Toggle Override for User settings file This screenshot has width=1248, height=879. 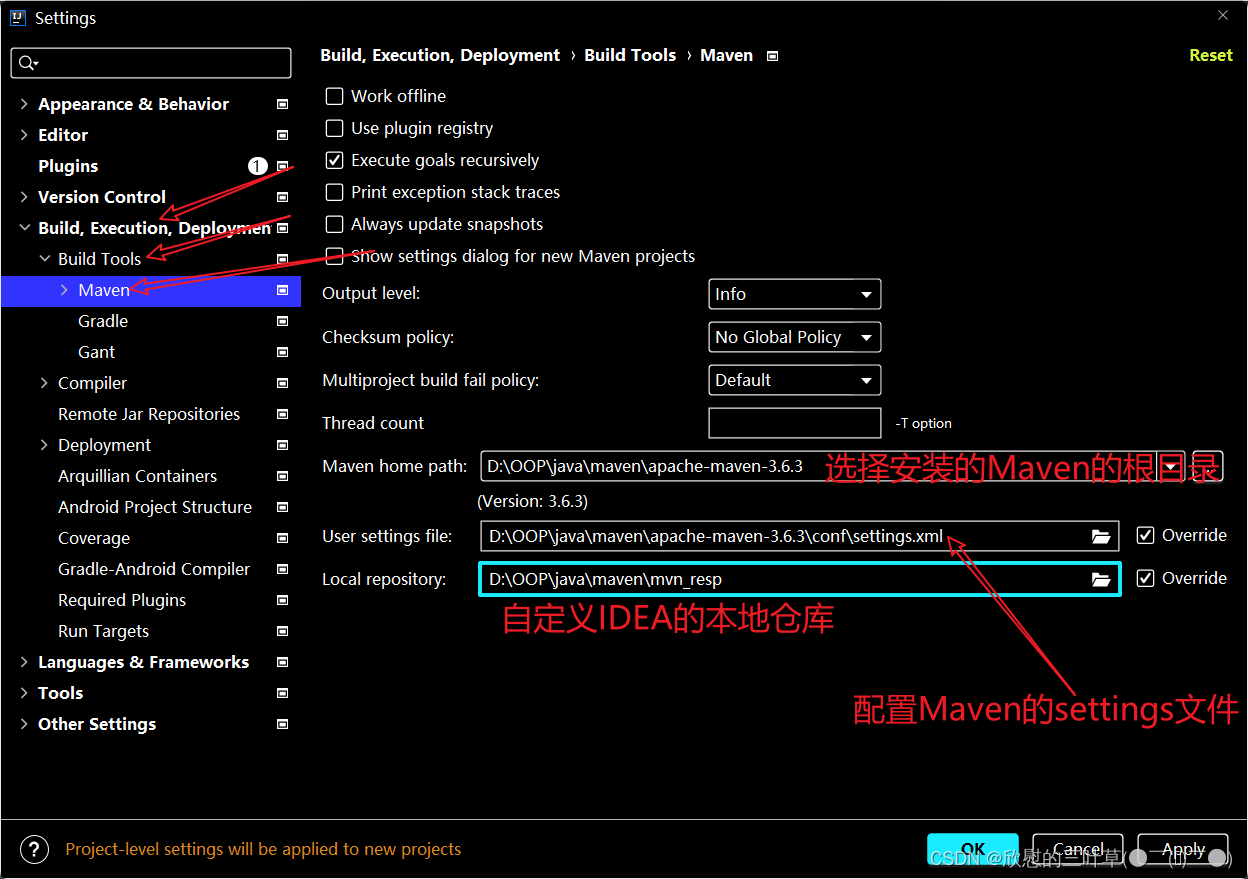[1146, 536]
